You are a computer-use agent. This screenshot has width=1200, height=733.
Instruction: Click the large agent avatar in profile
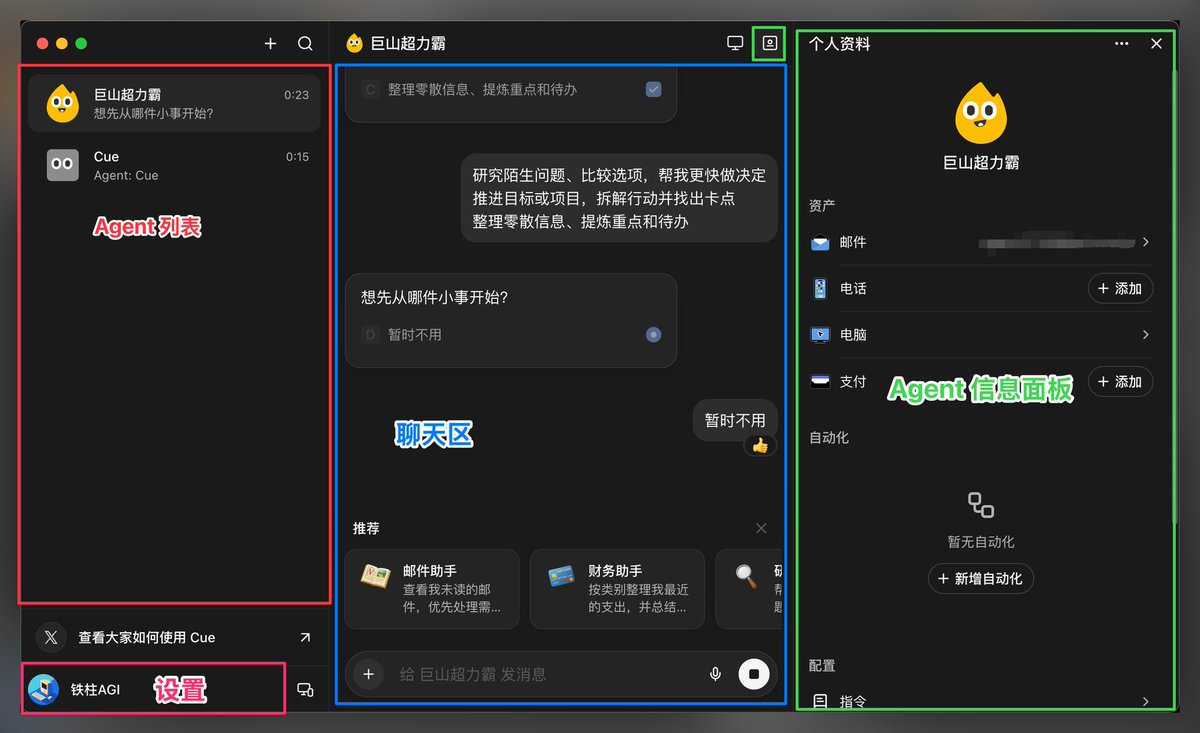(x=981, y=114)
